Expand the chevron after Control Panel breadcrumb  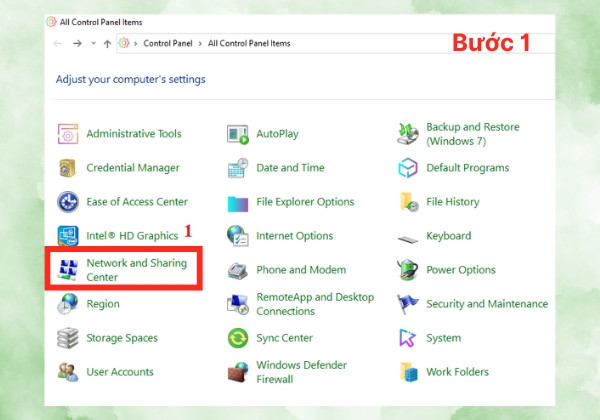tap(200, 44)
